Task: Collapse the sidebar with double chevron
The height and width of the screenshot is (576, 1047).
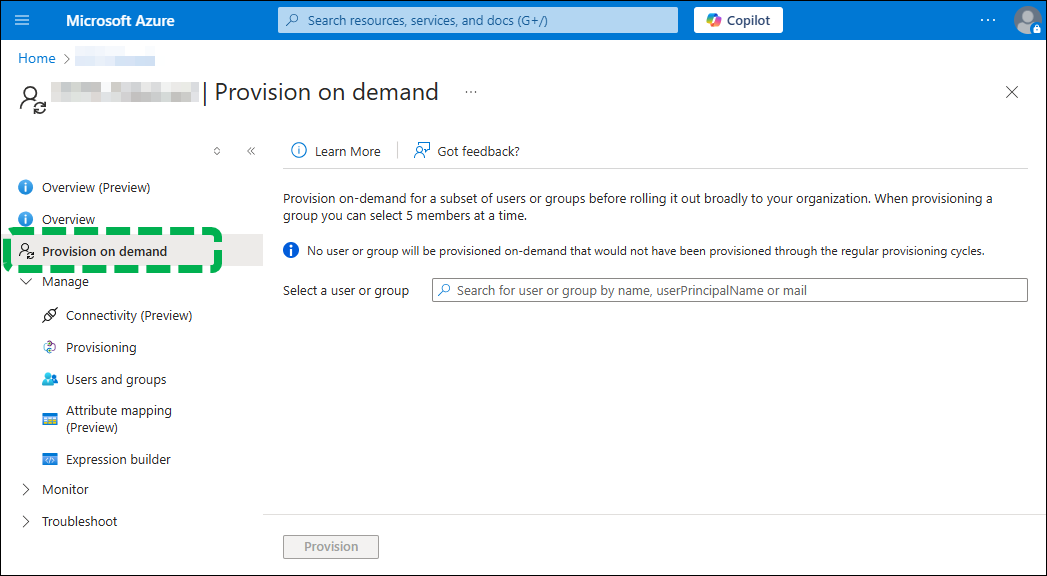Action: pyautogui.click(x=251, y=151)
